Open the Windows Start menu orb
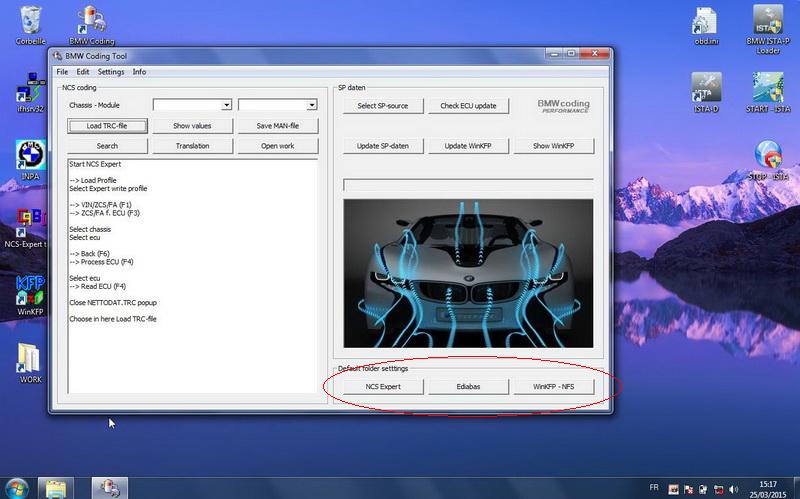The width and height of the screenshot is (800, 499). 17,488
